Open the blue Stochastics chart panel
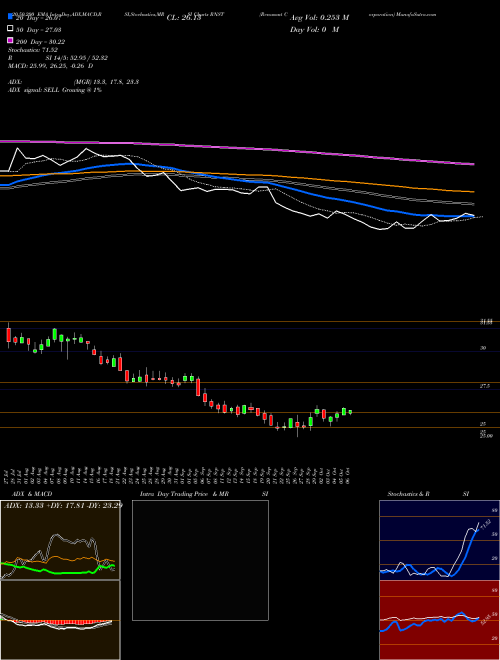Viewport: 500px width, 660px height. click(x=439, y=540)
